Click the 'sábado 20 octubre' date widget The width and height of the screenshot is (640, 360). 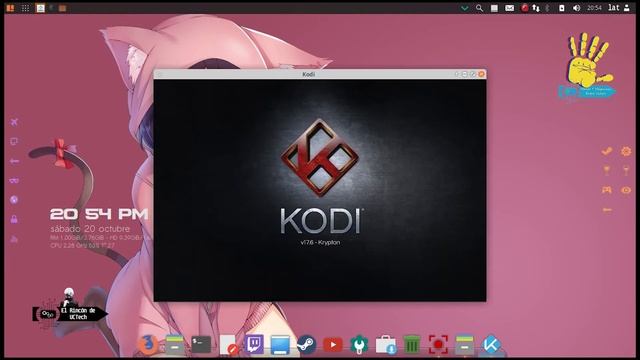point(90,229)
